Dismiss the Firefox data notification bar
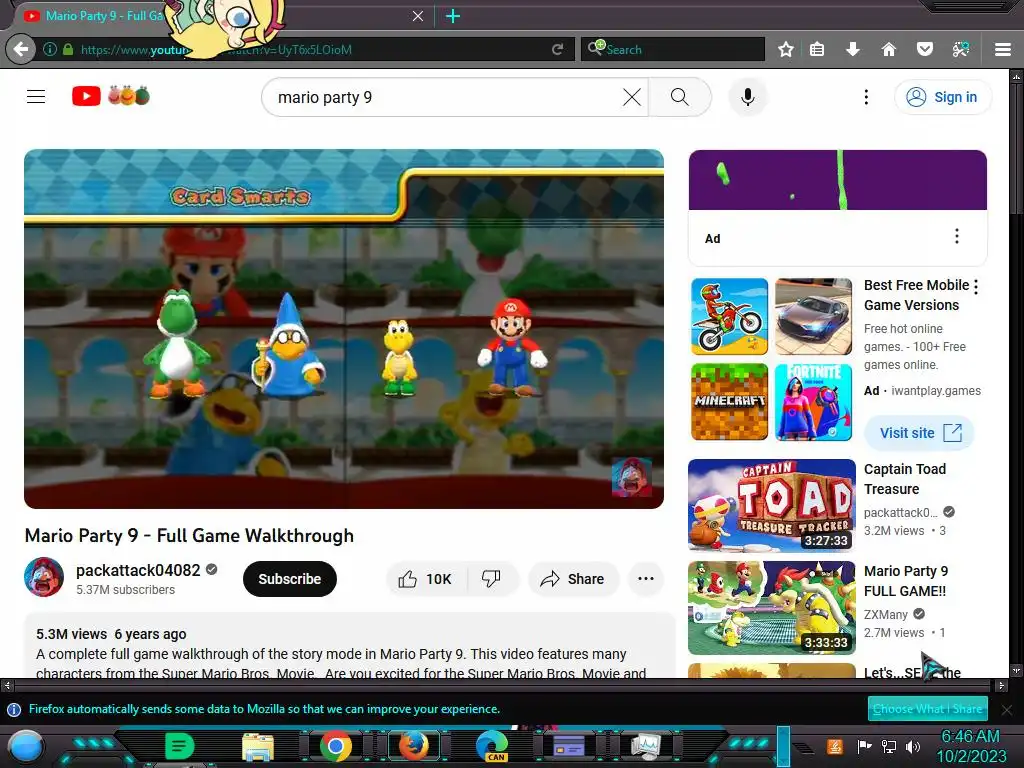 [x=1007, y=709]
